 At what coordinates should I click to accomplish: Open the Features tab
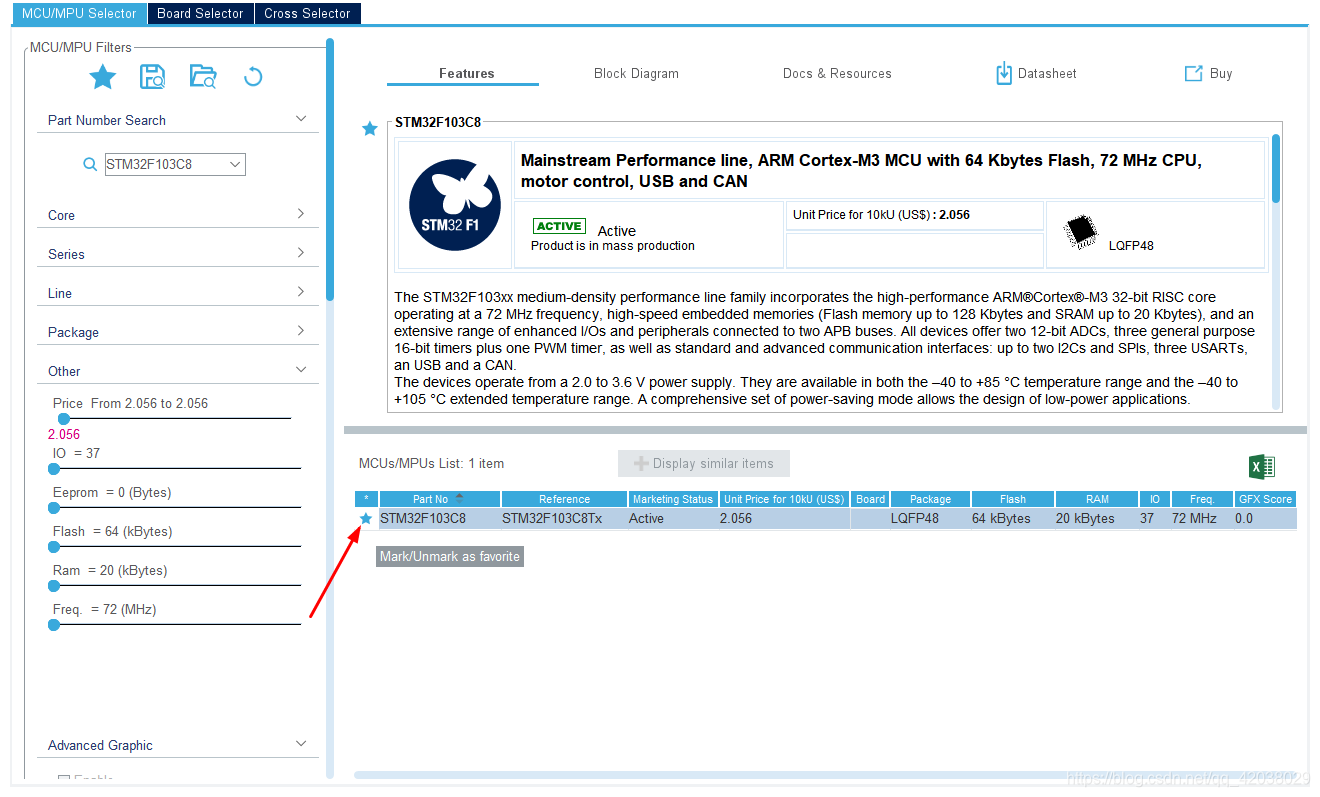pos(466,73)
